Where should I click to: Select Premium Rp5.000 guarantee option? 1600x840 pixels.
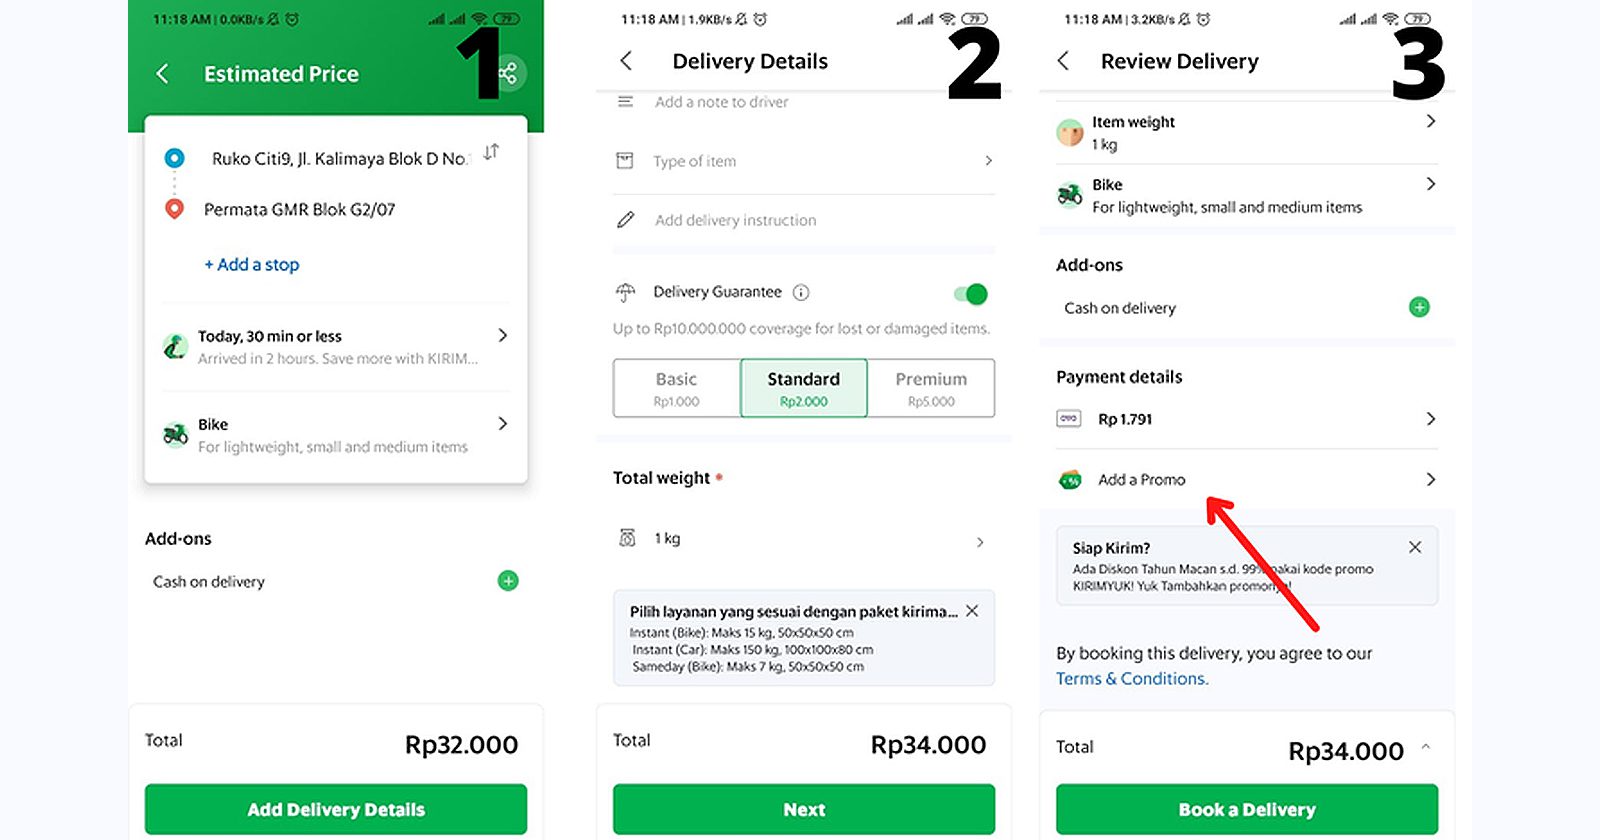click(931, 388)
